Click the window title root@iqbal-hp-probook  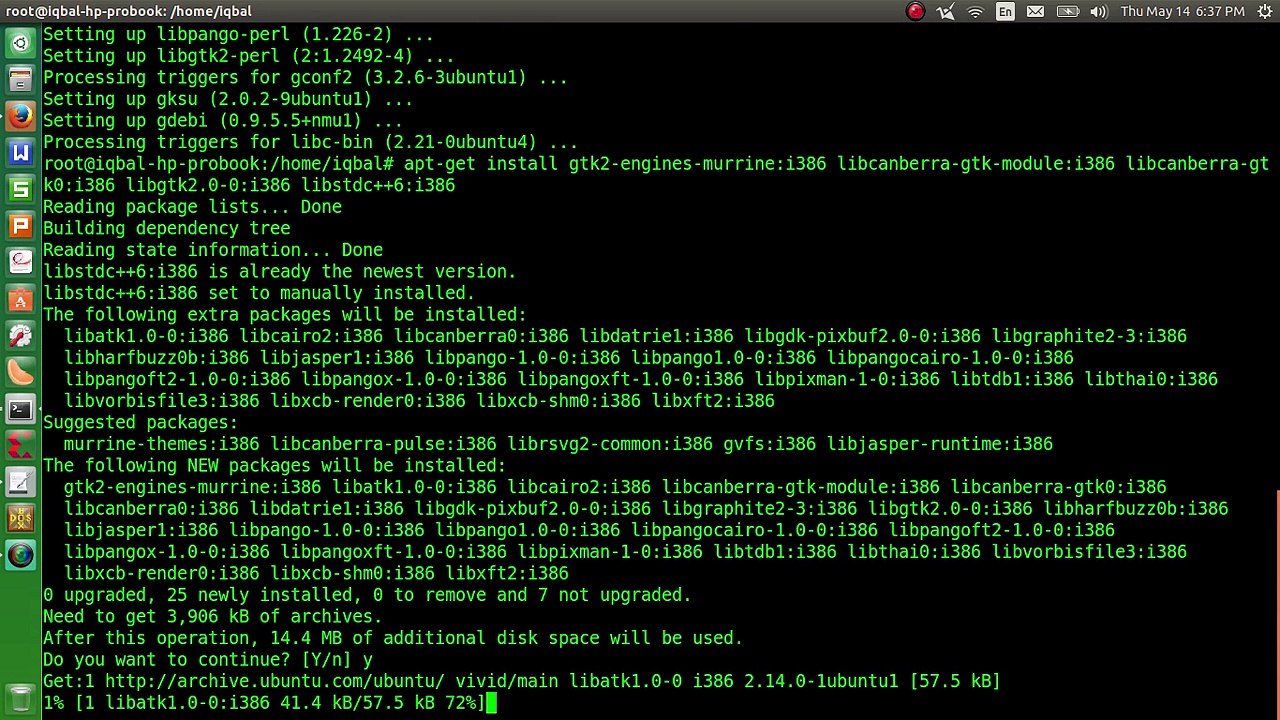click(129, 11)
